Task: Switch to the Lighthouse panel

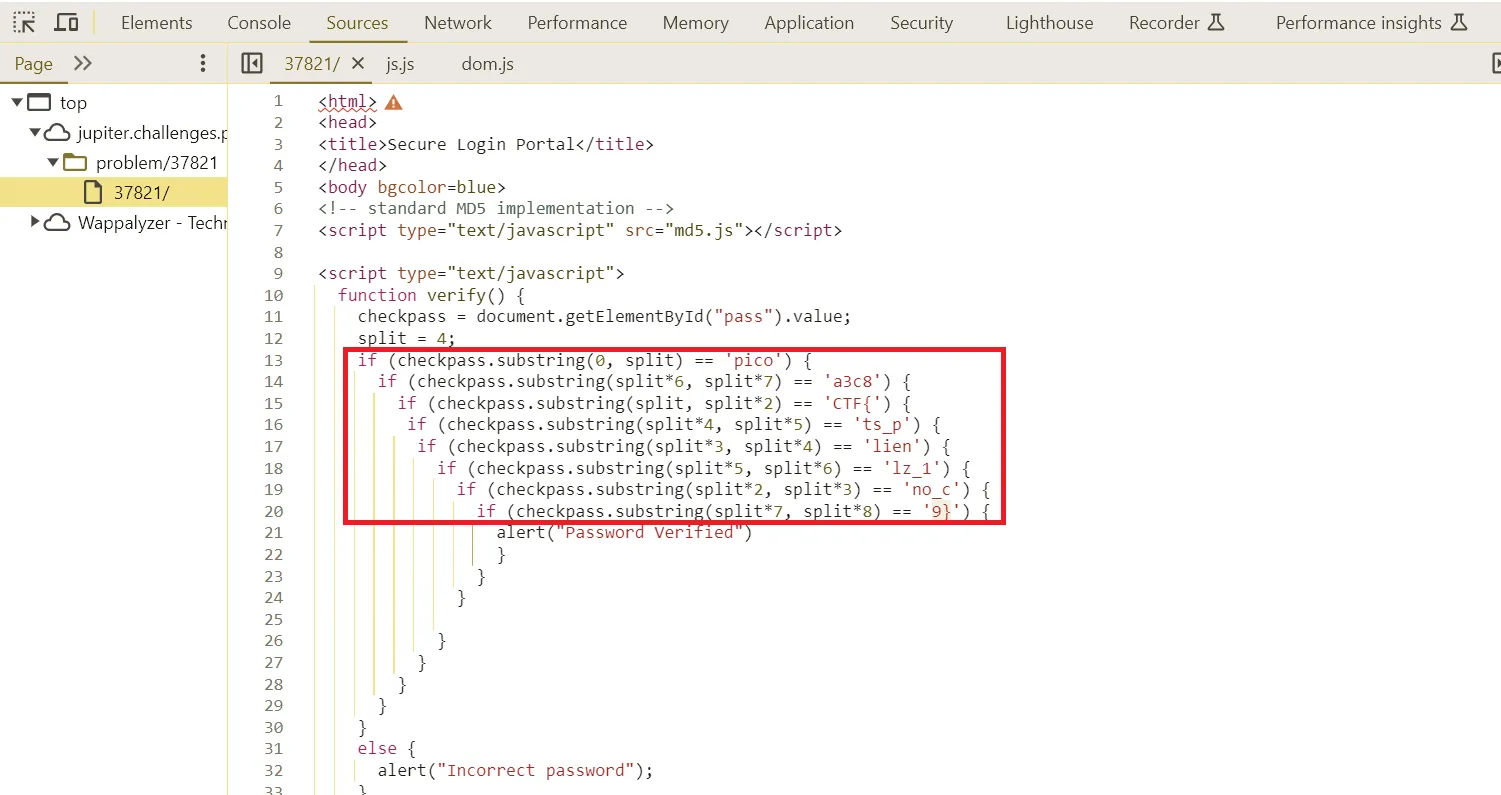Action: (1049, 22)
